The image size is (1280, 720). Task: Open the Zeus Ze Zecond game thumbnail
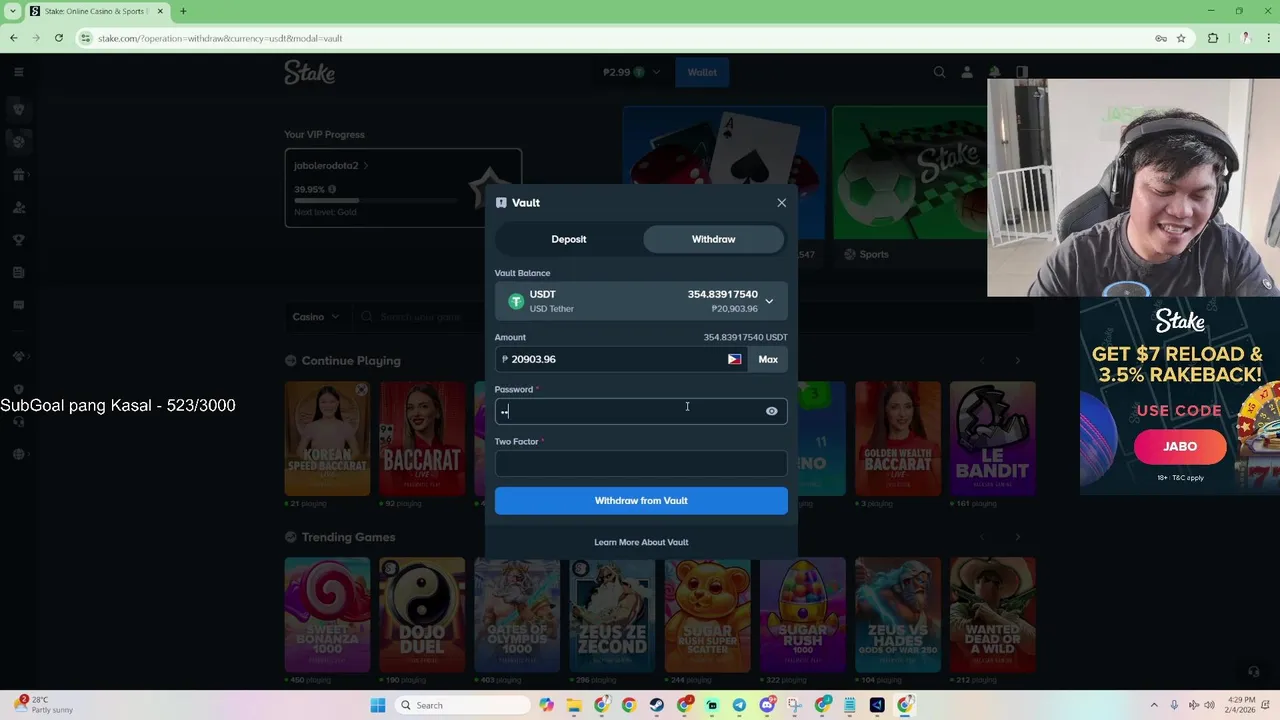pyautogui.click(x=612, y=614)
